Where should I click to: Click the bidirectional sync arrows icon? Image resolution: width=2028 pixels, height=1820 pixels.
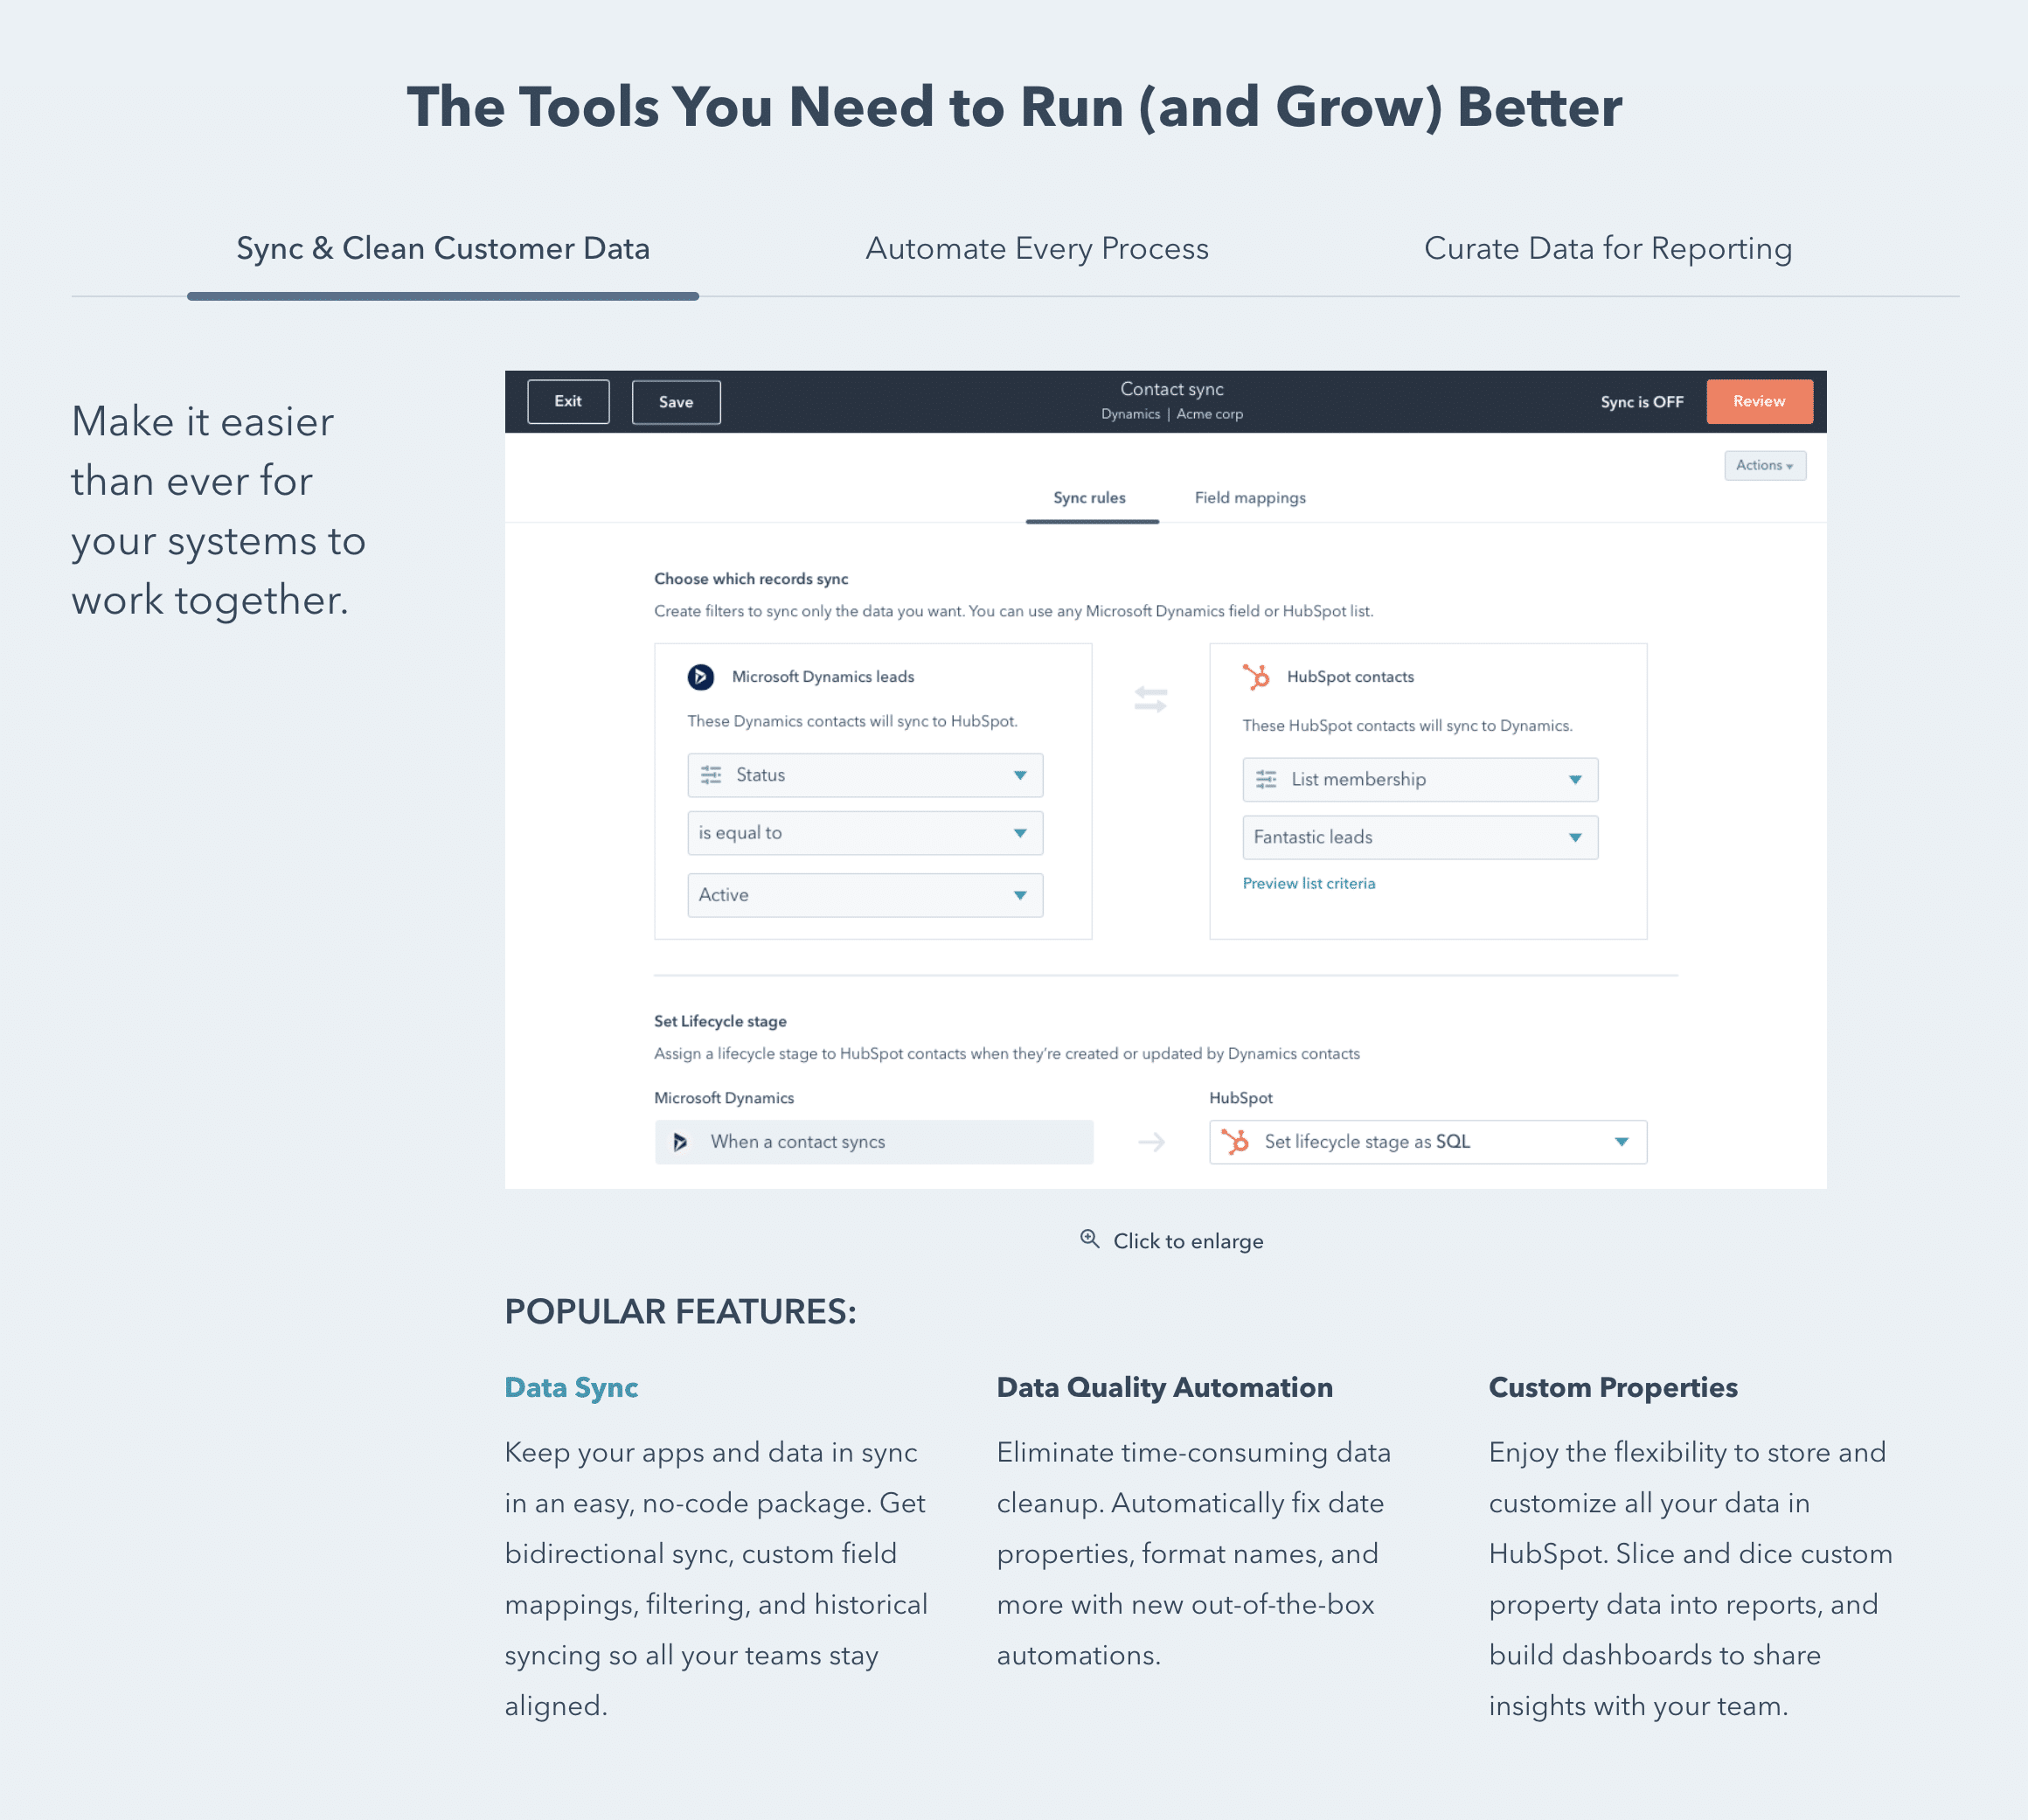click(x=1150, y=699)
